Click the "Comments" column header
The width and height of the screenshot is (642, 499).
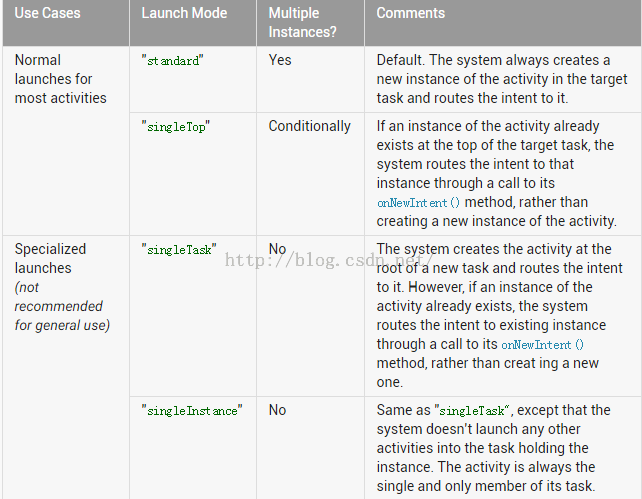click(411, 14)
